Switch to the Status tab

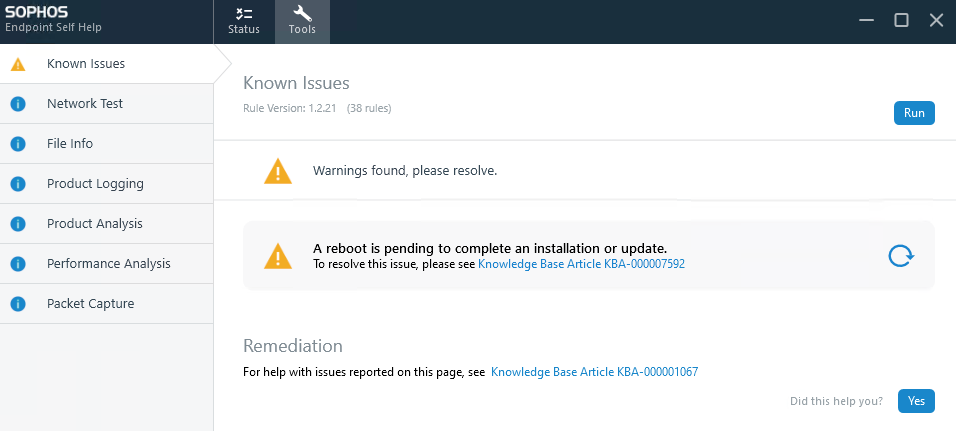[x=243, y=21]
